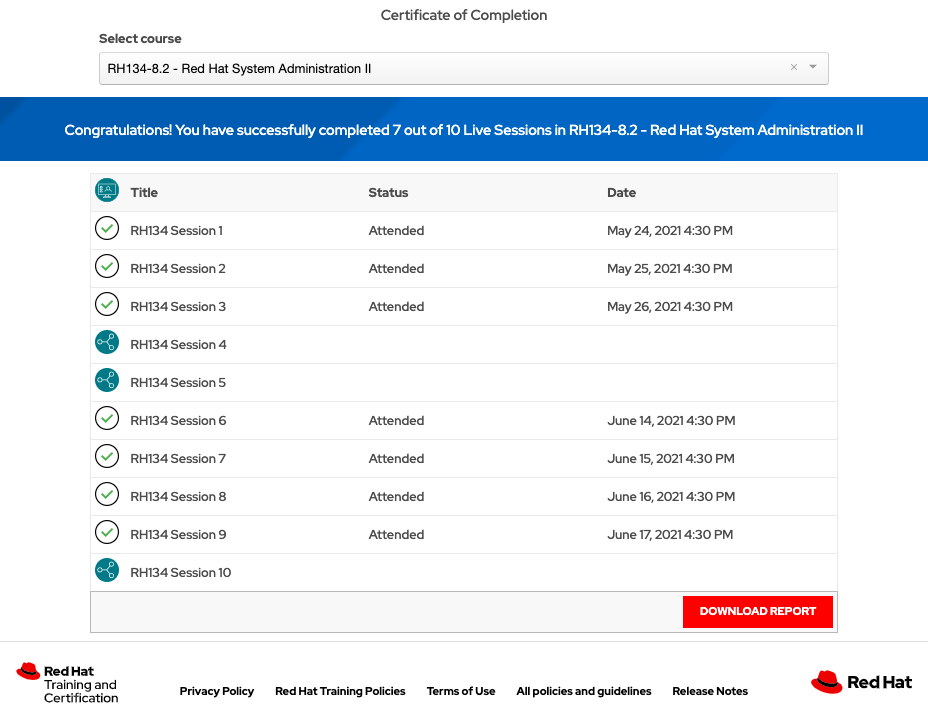Screen dimensions: 928x717
Task: Open the Select course dropdown arrow
Action: click(813, 68)
